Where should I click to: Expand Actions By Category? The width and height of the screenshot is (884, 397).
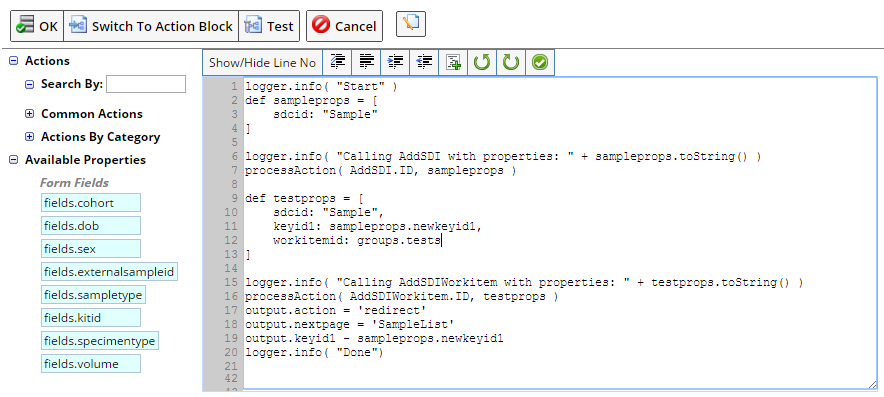[29, 137]
